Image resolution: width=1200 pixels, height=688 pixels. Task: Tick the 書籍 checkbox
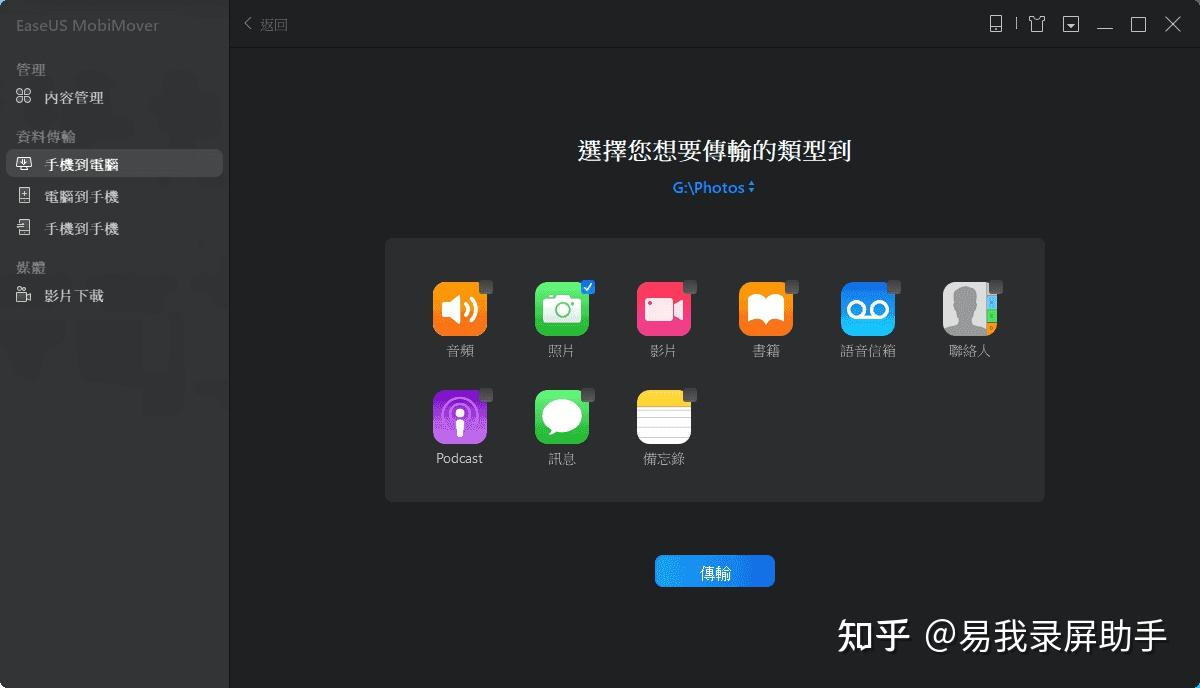(792, 287)
